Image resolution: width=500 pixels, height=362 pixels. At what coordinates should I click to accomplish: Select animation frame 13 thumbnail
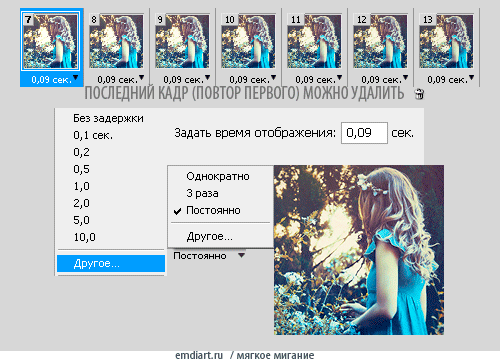pos(446,41)
